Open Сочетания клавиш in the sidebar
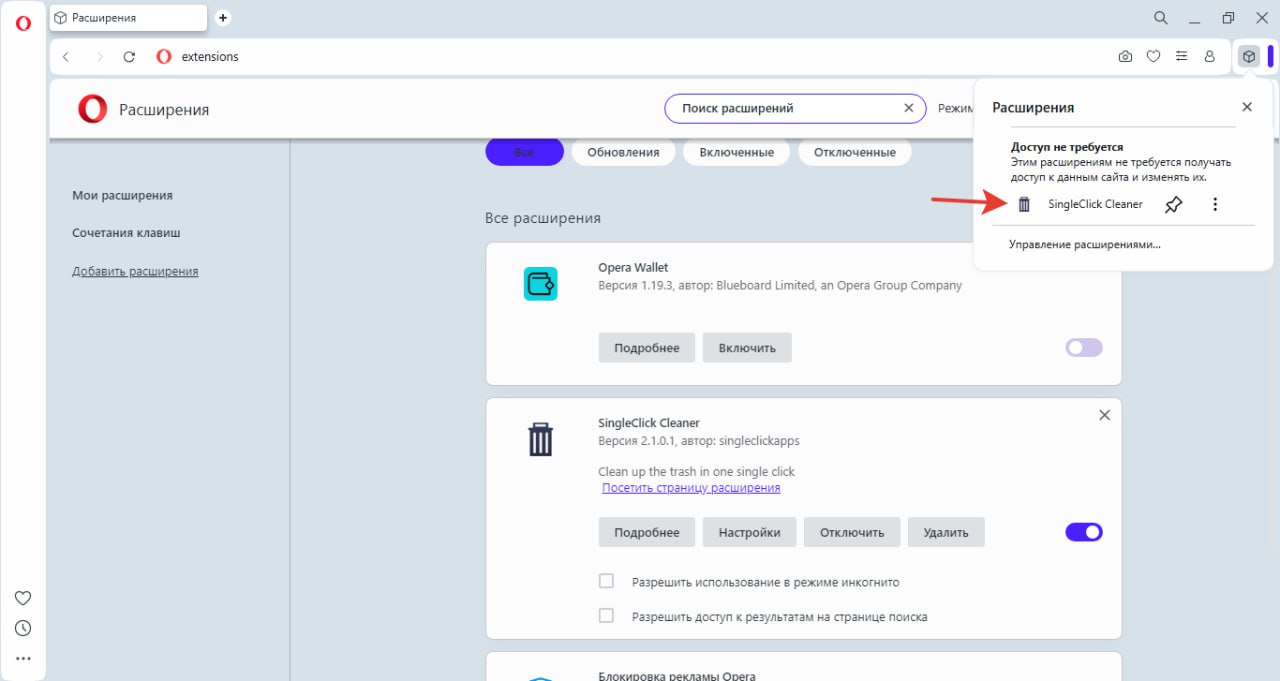Viewport: 1280px width, 681px height. click(126, 233)
